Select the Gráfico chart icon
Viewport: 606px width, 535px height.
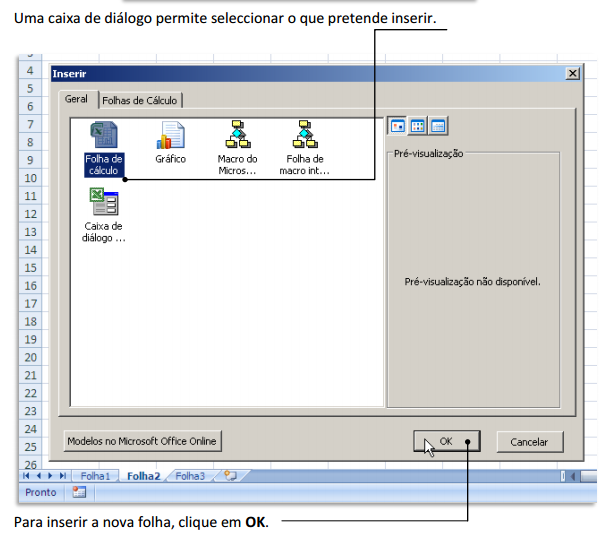(170, 136)
